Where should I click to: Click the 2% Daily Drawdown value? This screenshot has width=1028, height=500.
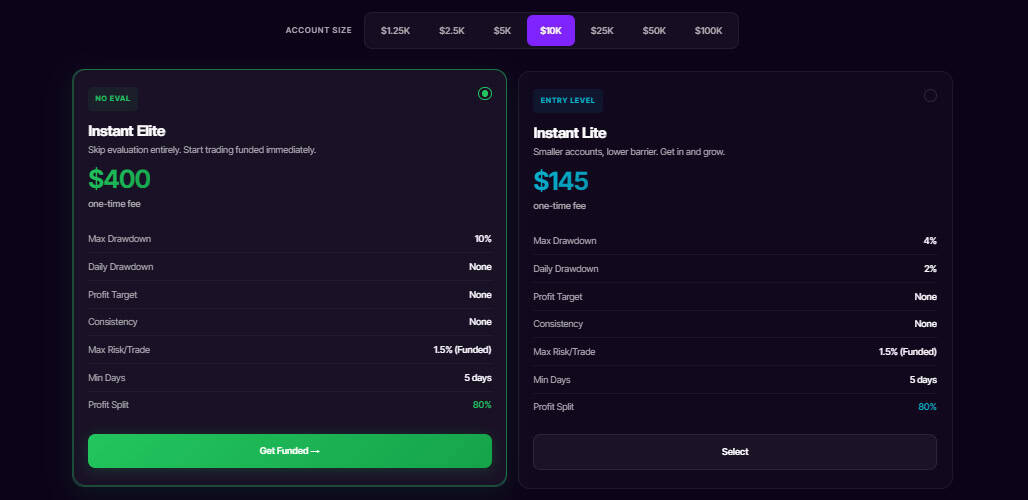pyautogui.click(x=930, y=269)
